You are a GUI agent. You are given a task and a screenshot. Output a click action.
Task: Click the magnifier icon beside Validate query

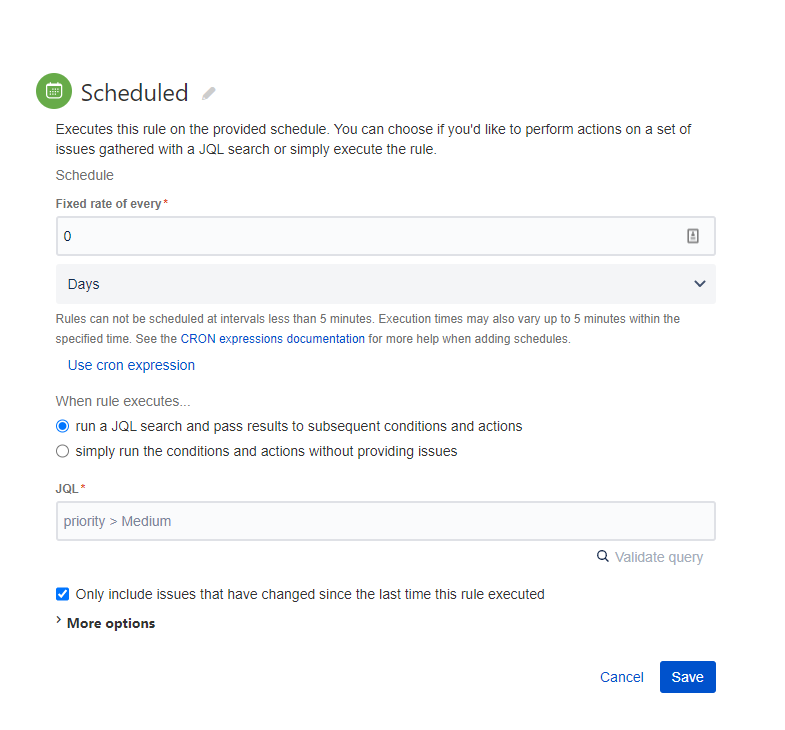point(603,556)
